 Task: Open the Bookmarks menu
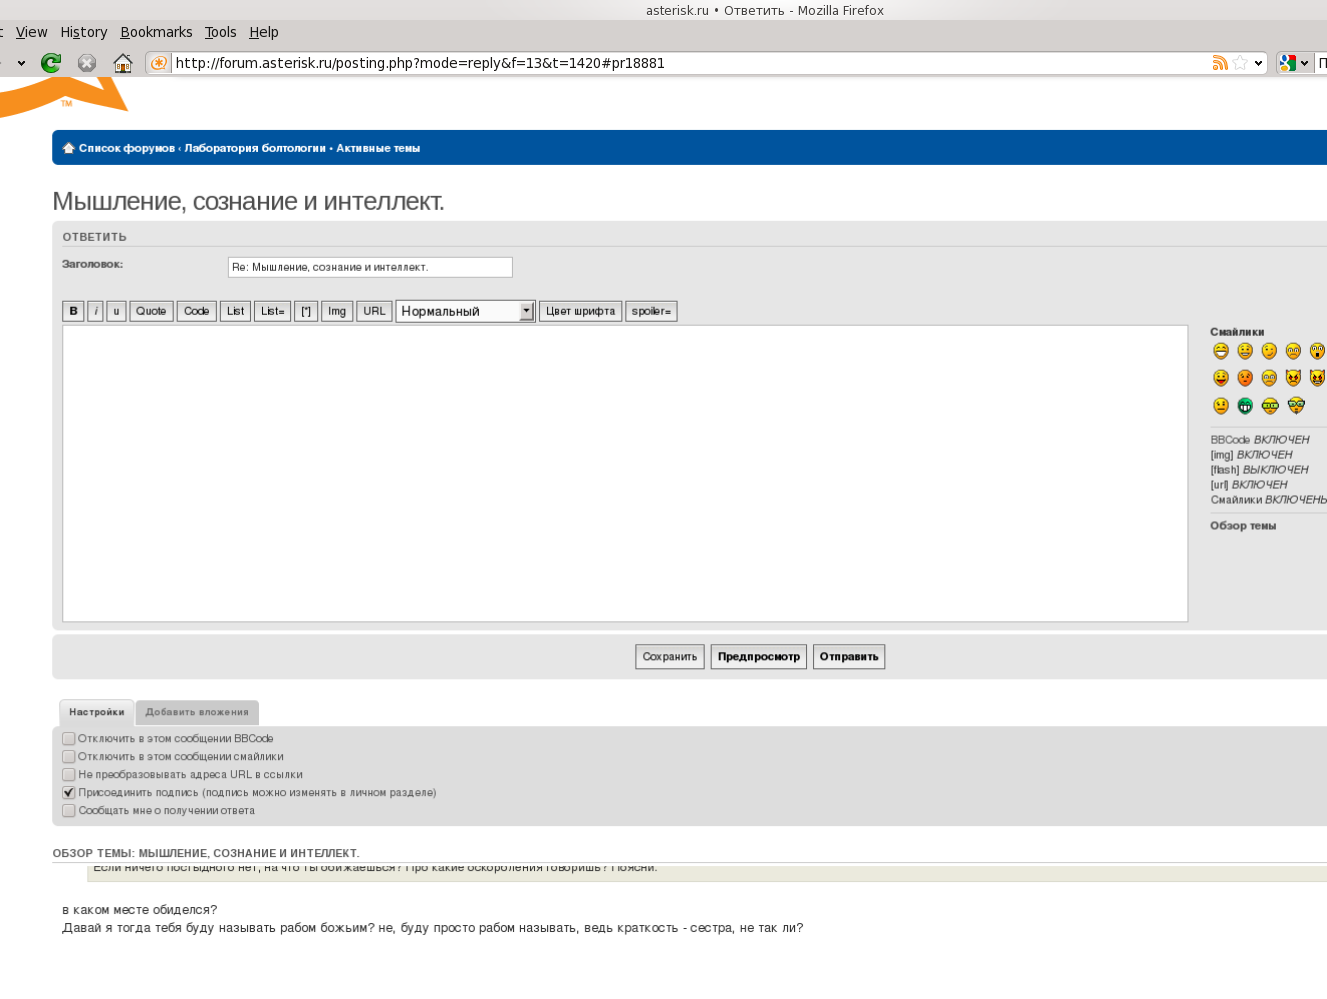click(156, 32)
